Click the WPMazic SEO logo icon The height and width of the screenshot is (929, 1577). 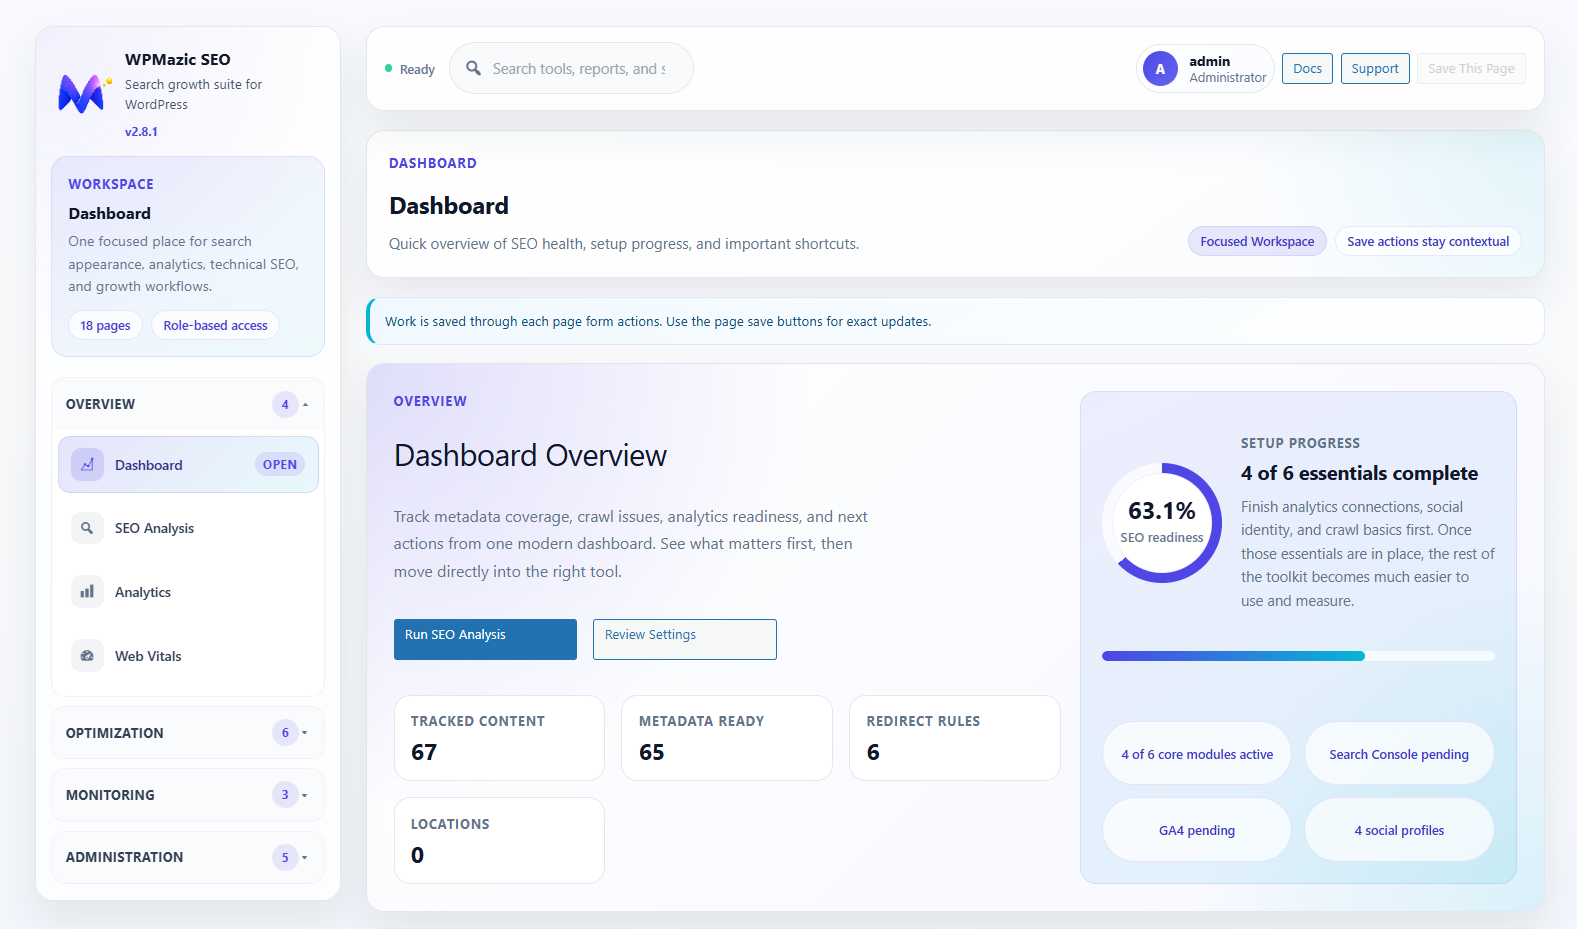84,93
